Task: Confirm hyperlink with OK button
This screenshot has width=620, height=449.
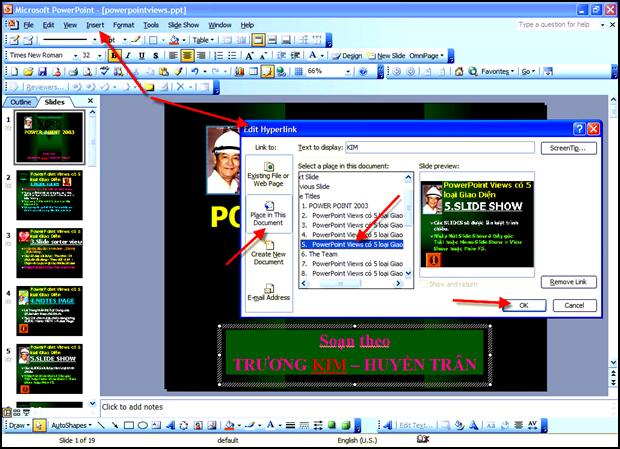Action: [524, 305]
